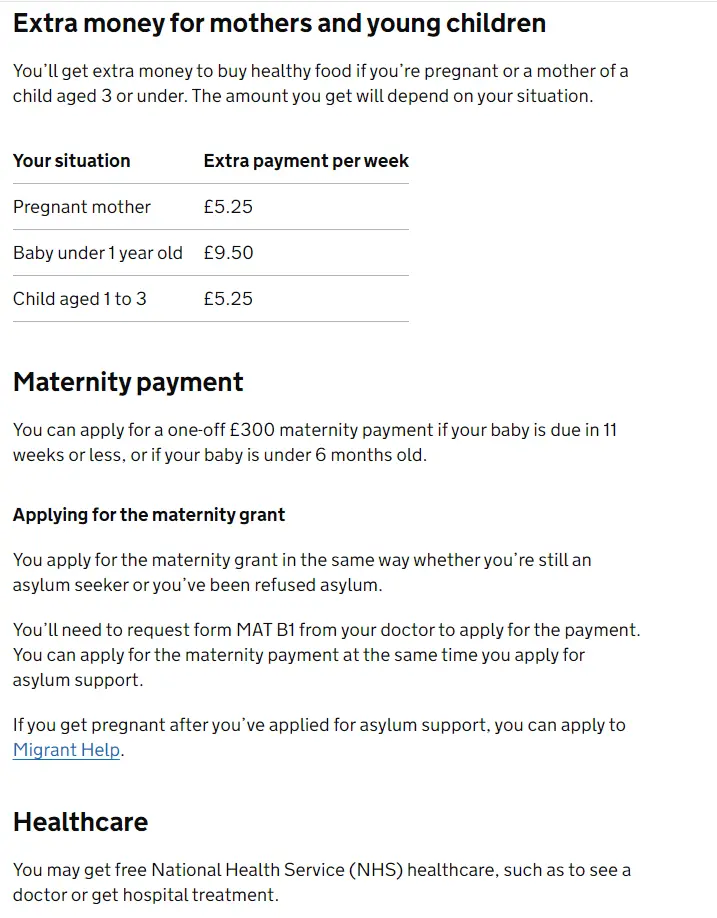Click the 'If you get pregnant after' sentence
The height and width of the screenshot is (918, 717).
318,725
